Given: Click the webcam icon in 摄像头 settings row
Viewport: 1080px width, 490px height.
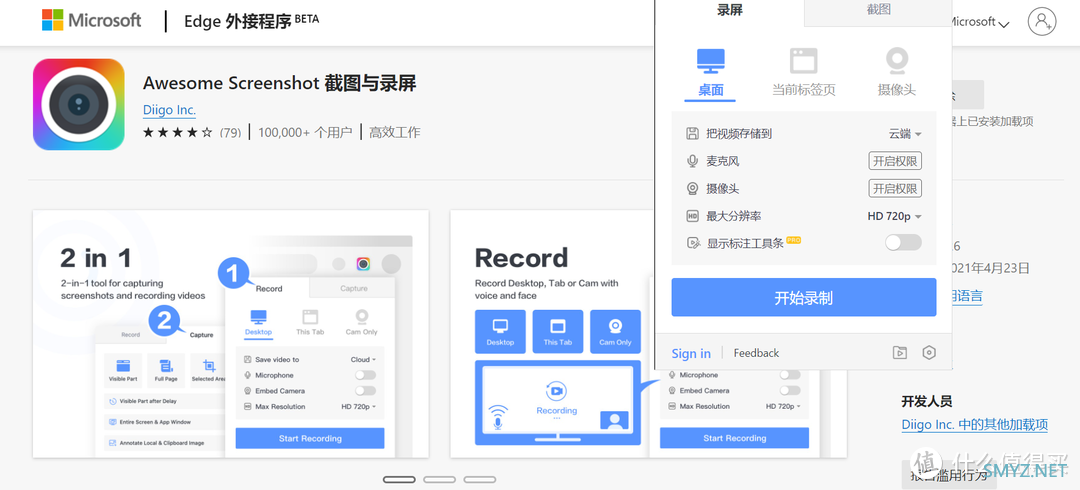Looking at the screenshot, I should 692,189.
